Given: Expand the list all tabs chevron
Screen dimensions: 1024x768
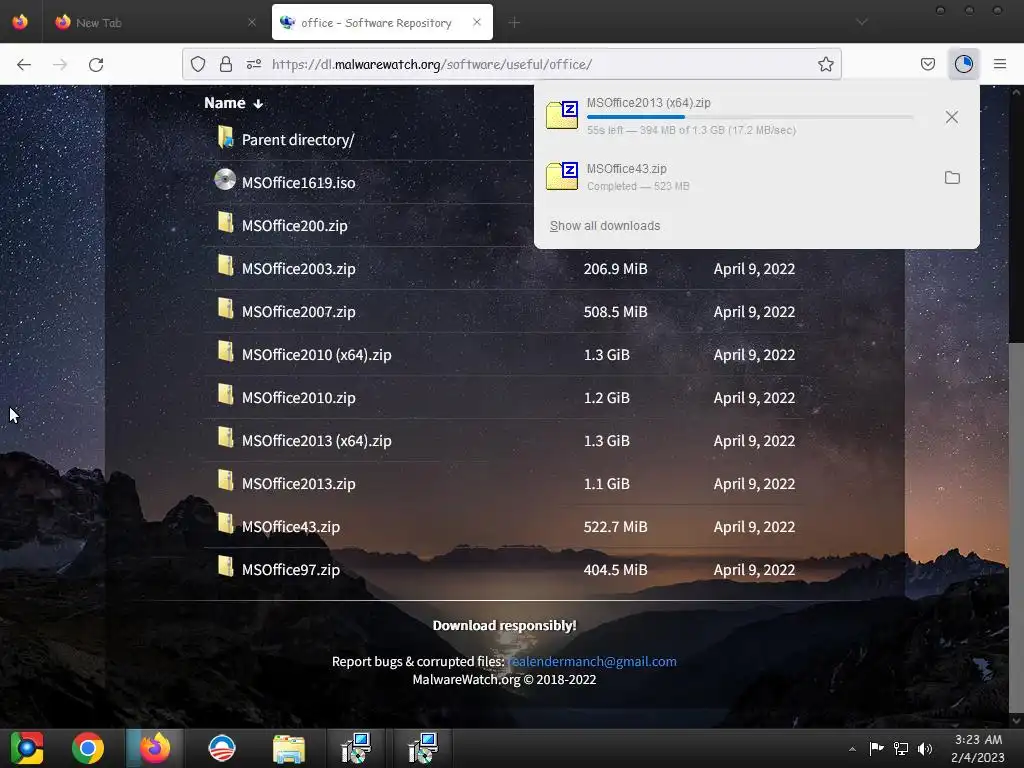Looking at the screenshot, I should [861, 22].
